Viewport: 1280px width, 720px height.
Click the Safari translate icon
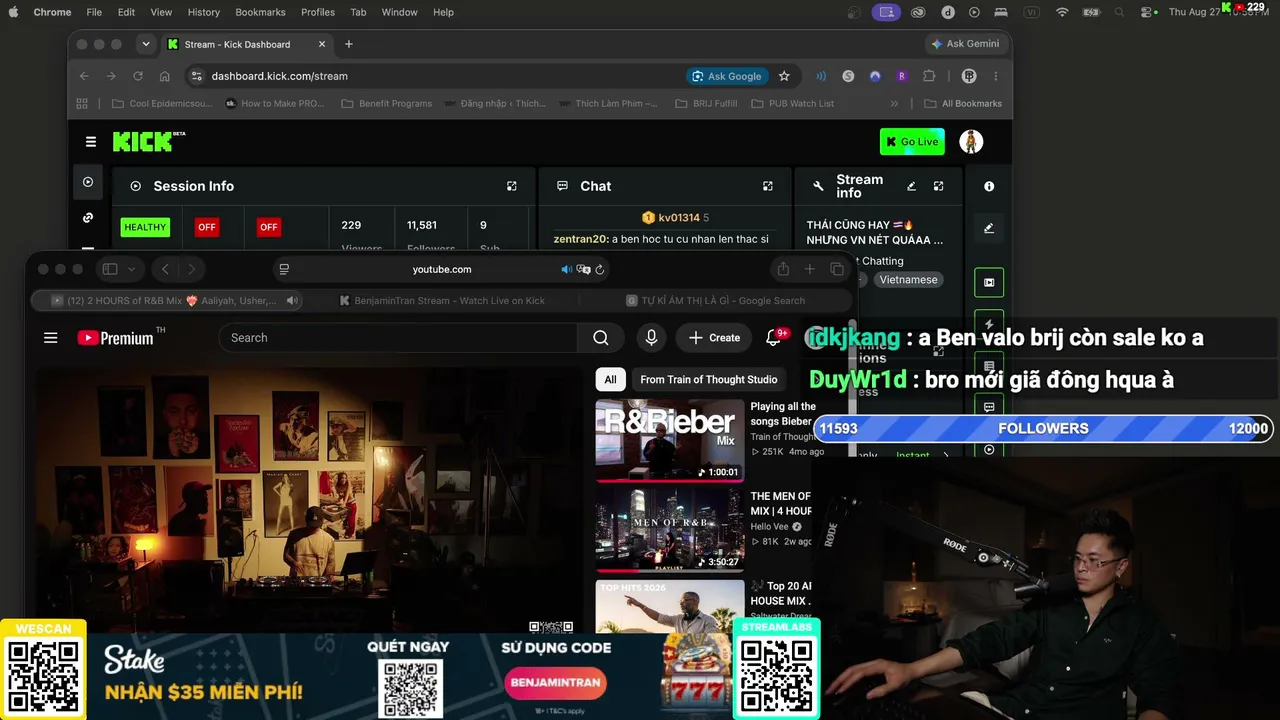584,269
